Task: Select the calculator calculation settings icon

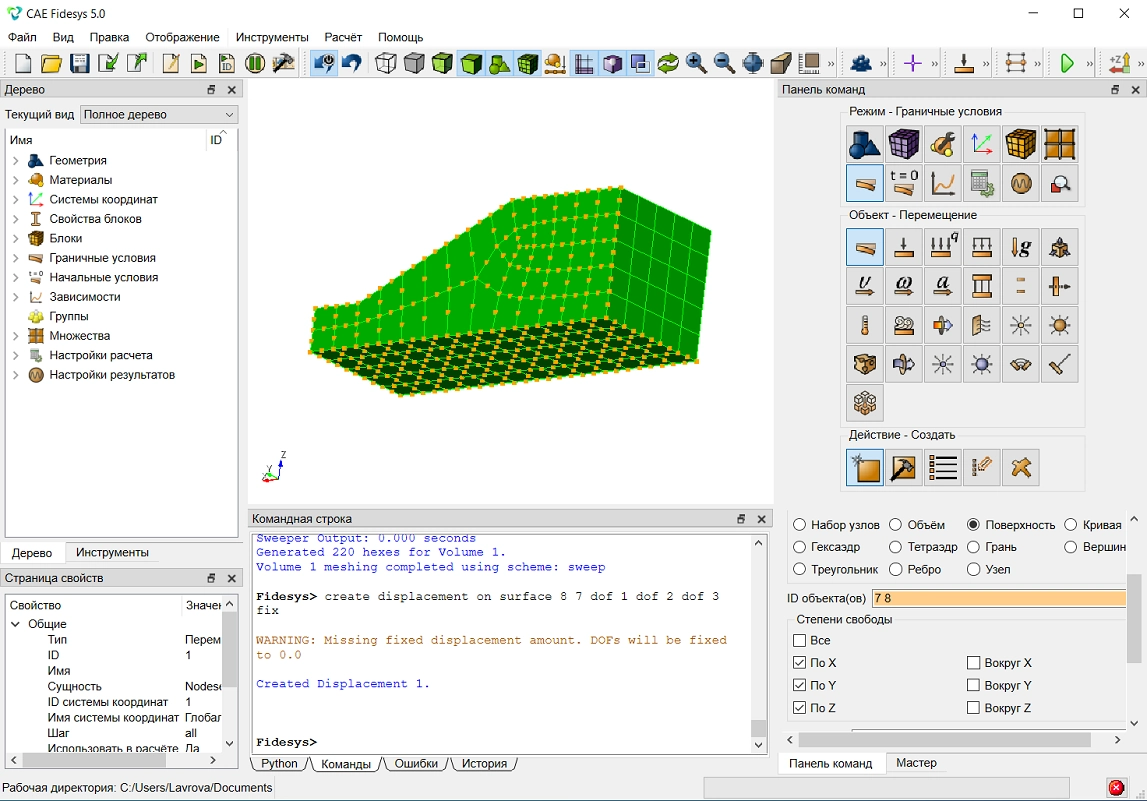Action: 982,182
